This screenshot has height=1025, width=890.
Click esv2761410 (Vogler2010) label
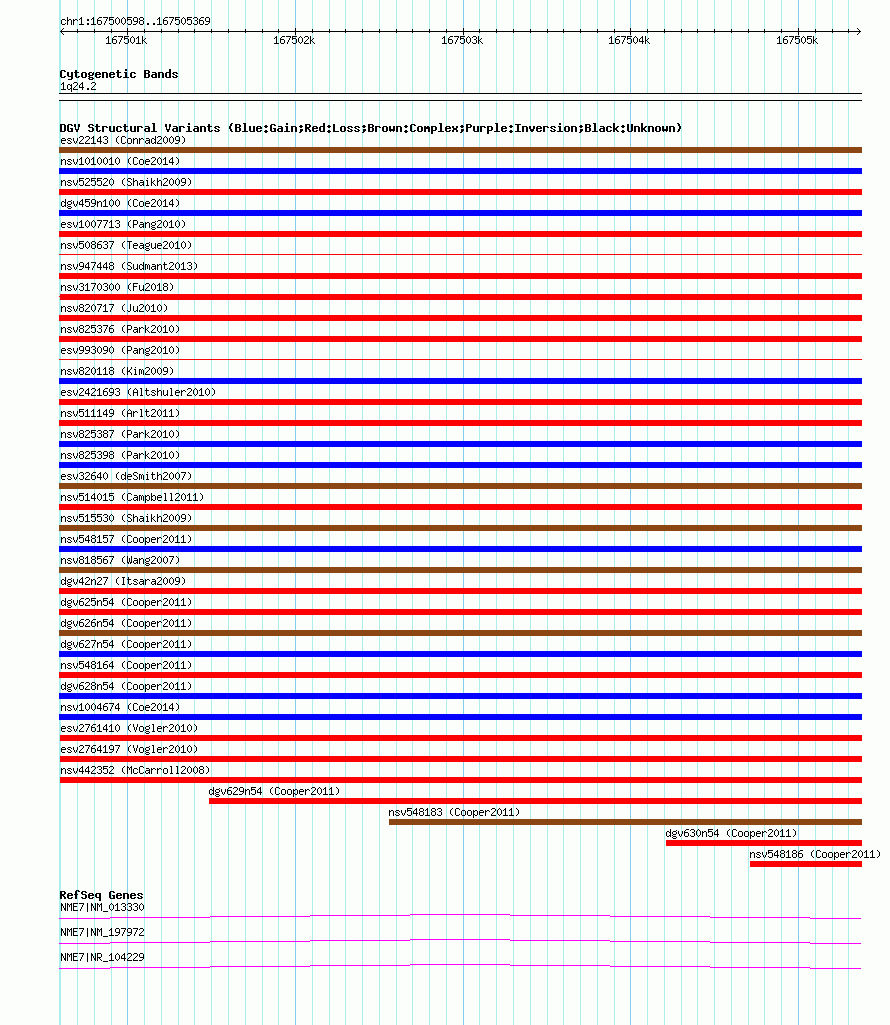[x=129, y=728]
